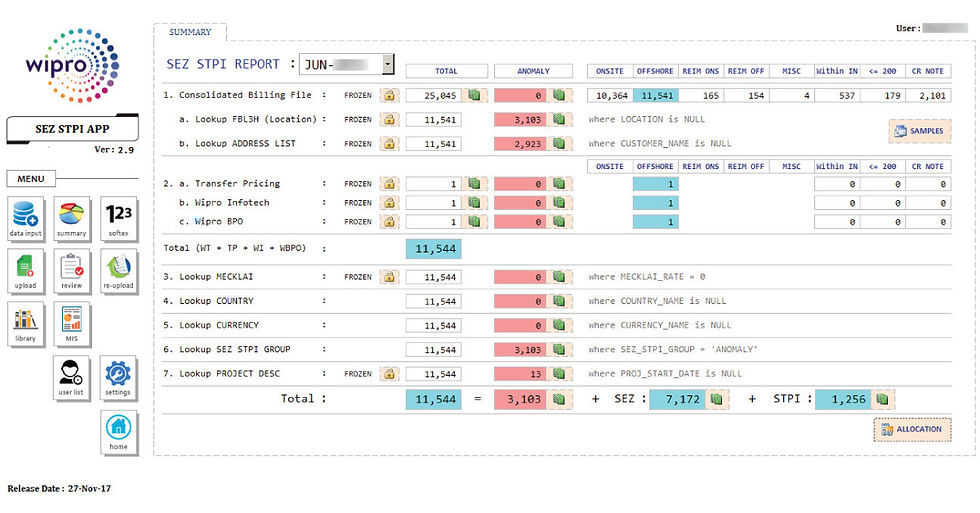
Task: Click the PROJECT DESC anomaly value 13
Action: point(521,374)
